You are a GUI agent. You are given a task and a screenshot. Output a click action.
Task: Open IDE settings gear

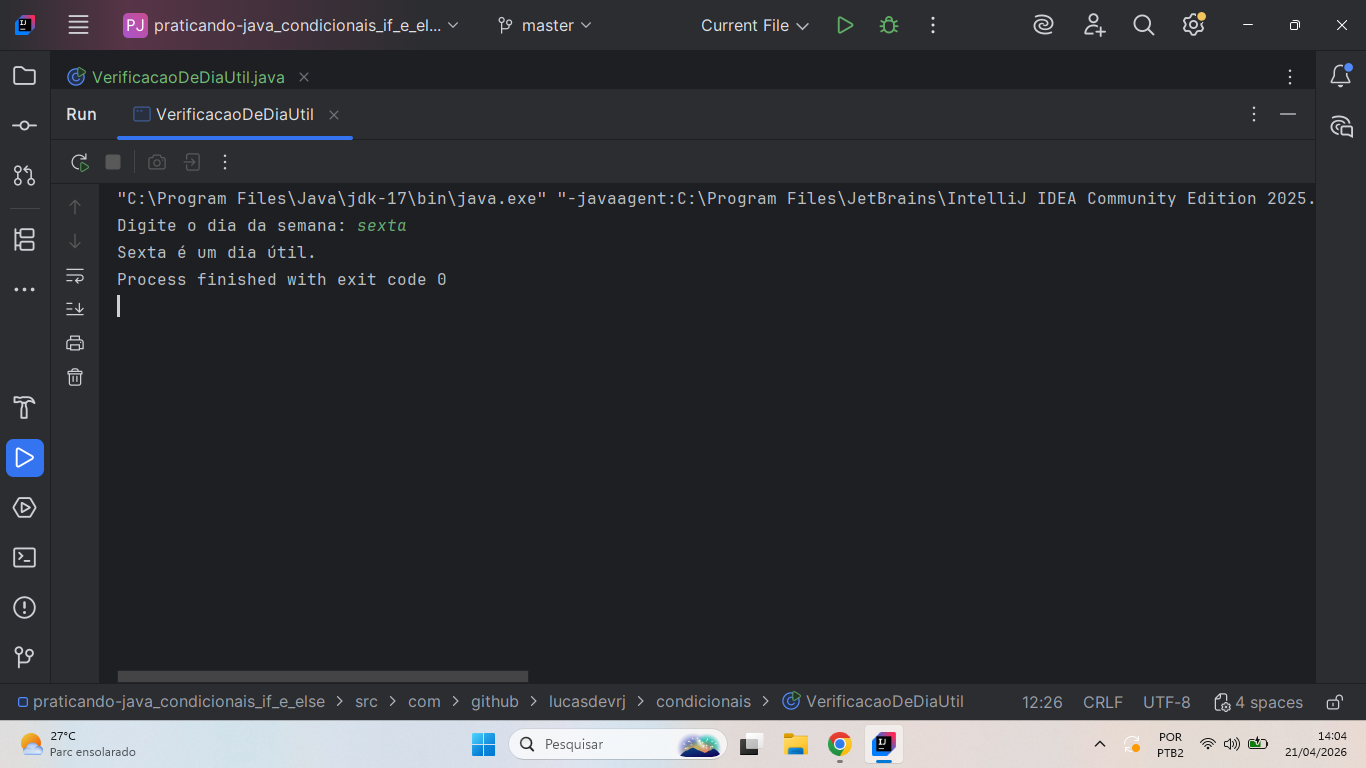tap(1193, 25)
